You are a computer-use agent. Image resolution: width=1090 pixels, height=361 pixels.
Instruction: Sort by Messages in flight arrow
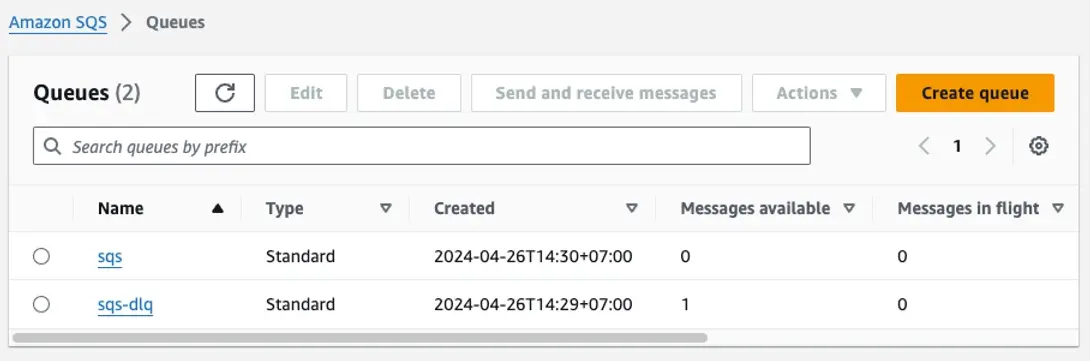(1058, 208)
